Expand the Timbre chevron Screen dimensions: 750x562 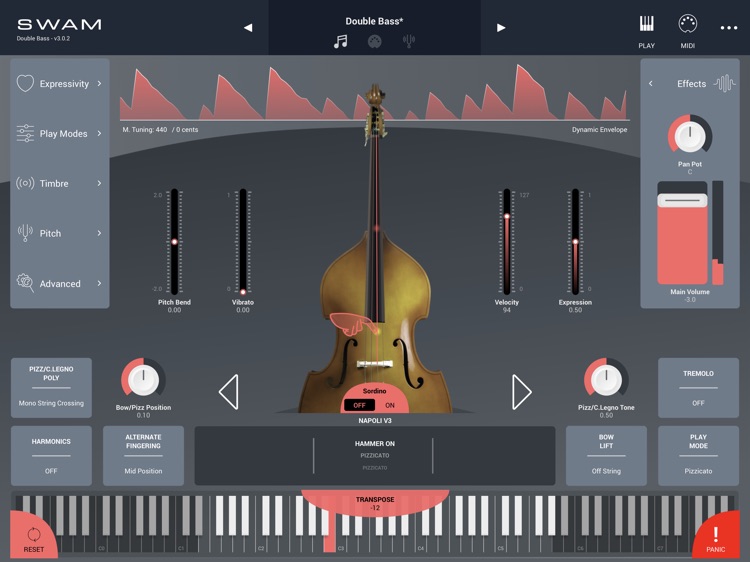[99, 183]
